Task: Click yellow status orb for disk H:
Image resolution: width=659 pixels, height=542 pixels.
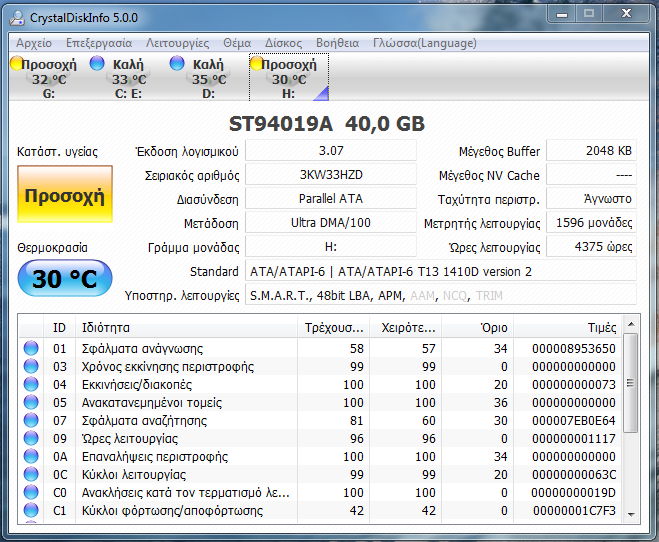Action: (256, 64)
